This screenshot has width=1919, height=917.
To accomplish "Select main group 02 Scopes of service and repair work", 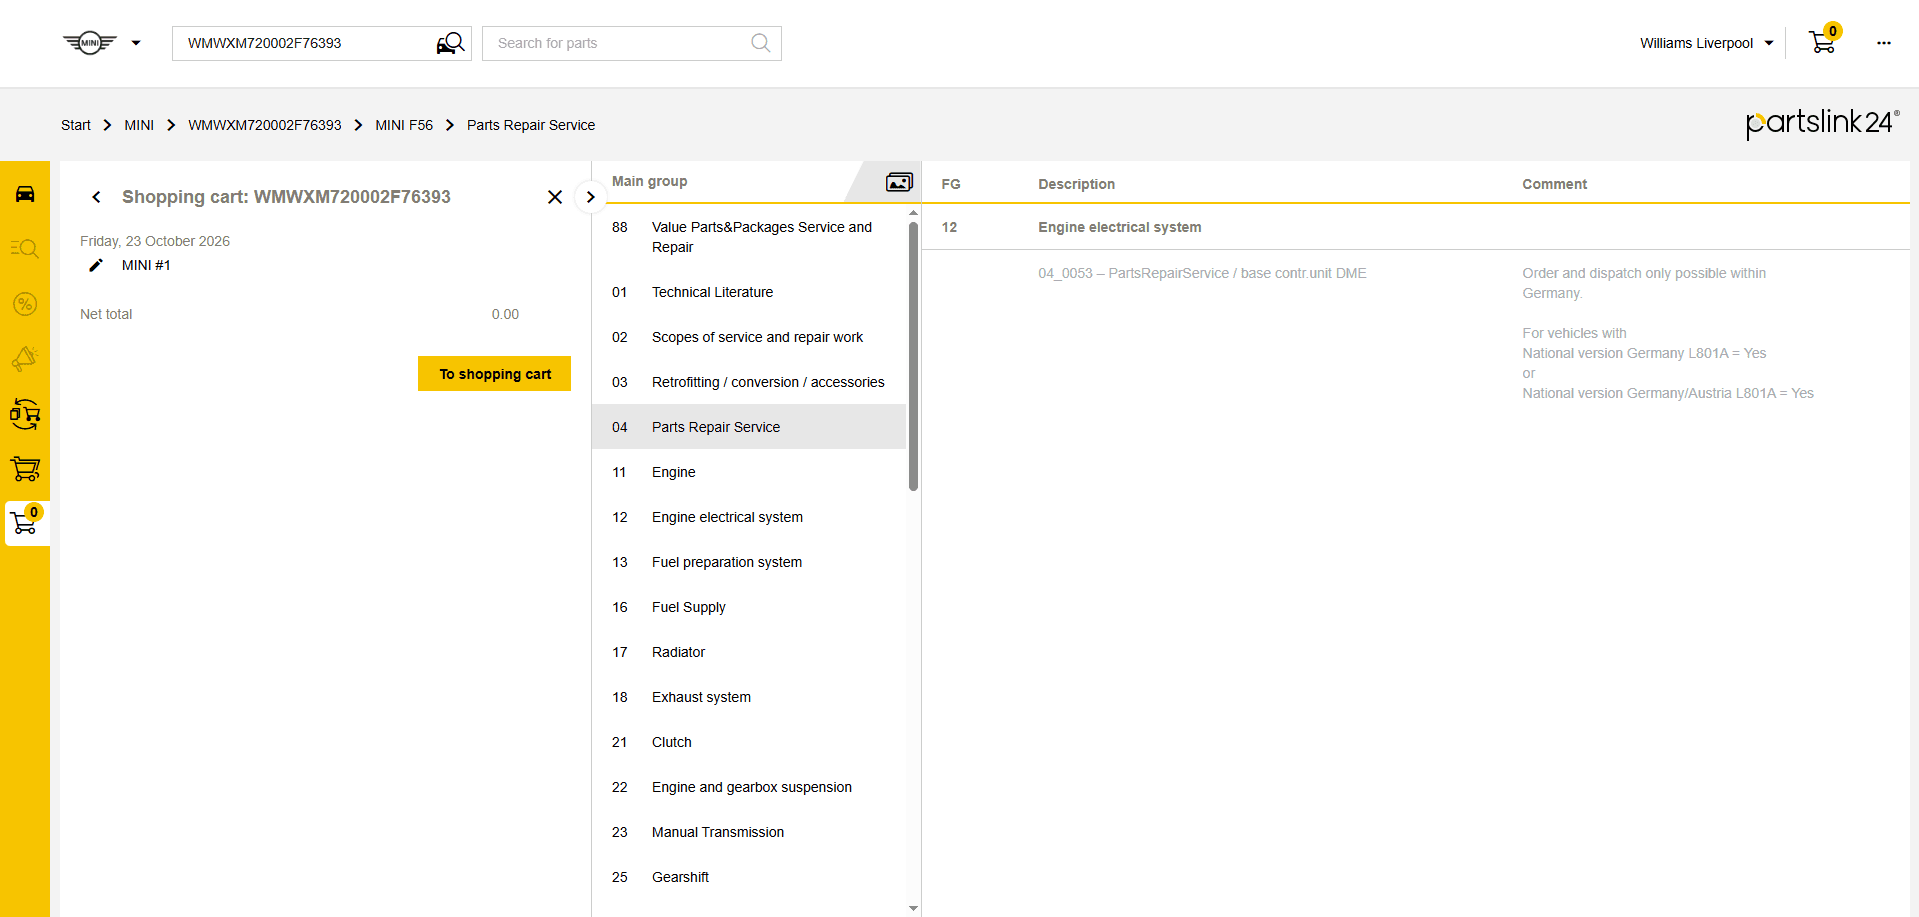I will [749, 337].
